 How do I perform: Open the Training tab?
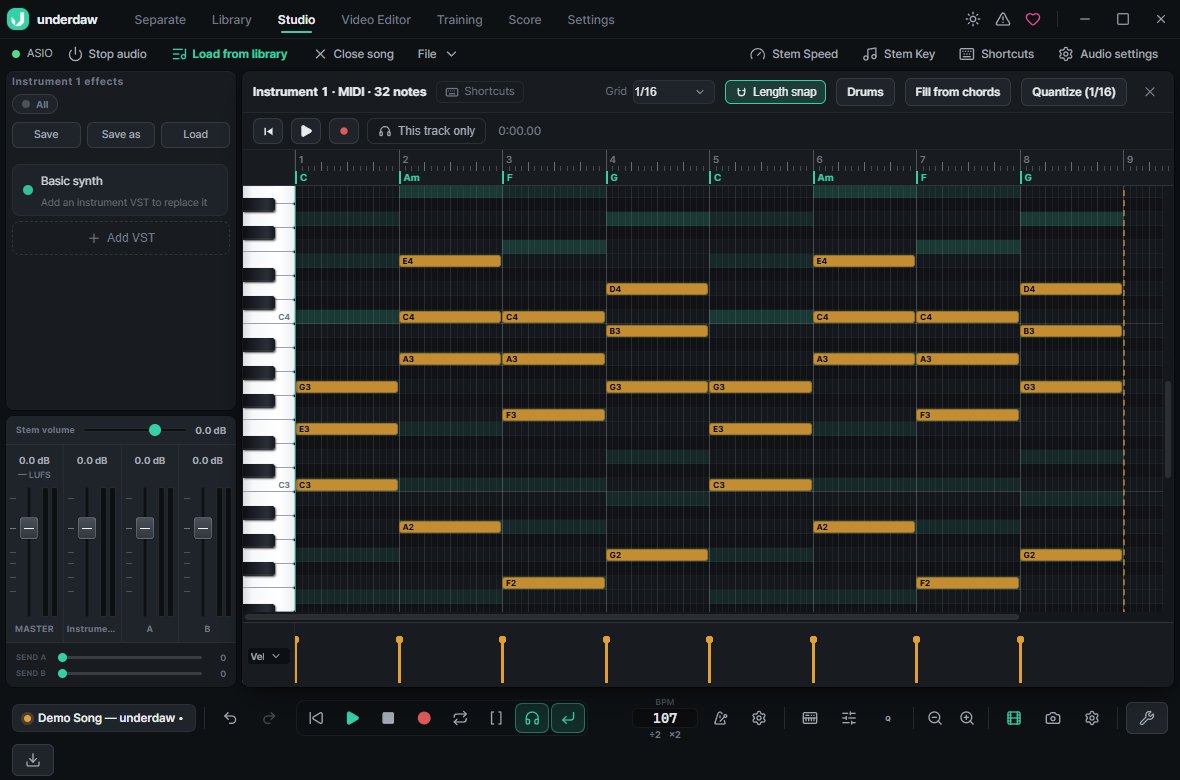pos(459,20)
